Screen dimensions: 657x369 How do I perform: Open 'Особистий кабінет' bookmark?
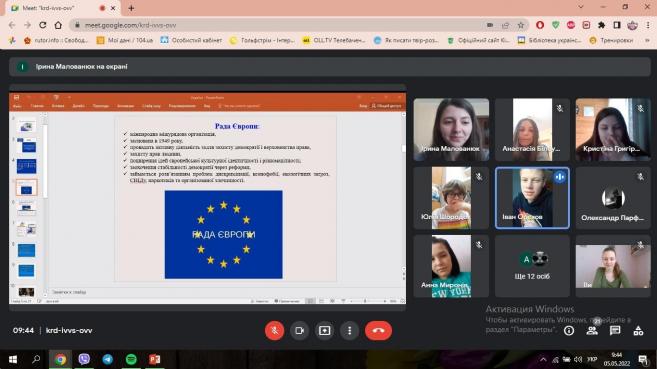click(191, 40)
